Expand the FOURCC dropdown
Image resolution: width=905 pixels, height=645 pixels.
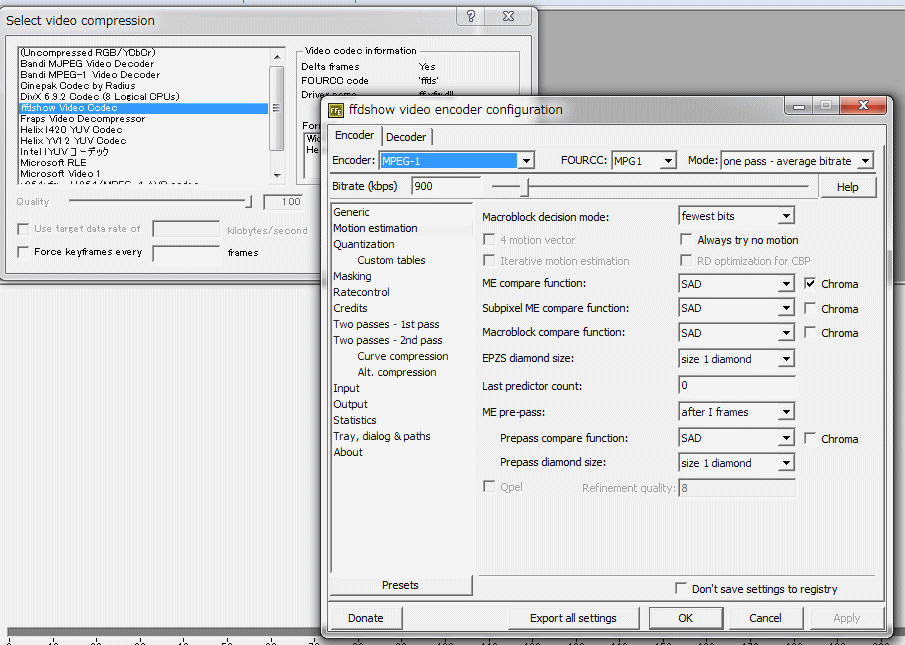click(668, 161)
